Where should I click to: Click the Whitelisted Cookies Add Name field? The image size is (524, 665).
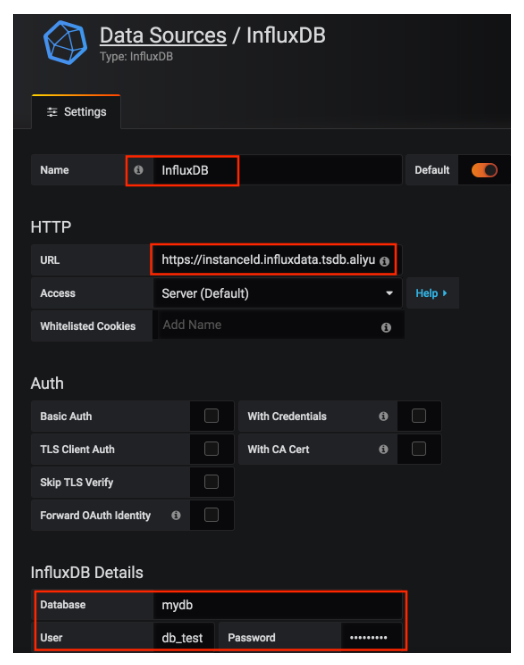tap(279, 325)
